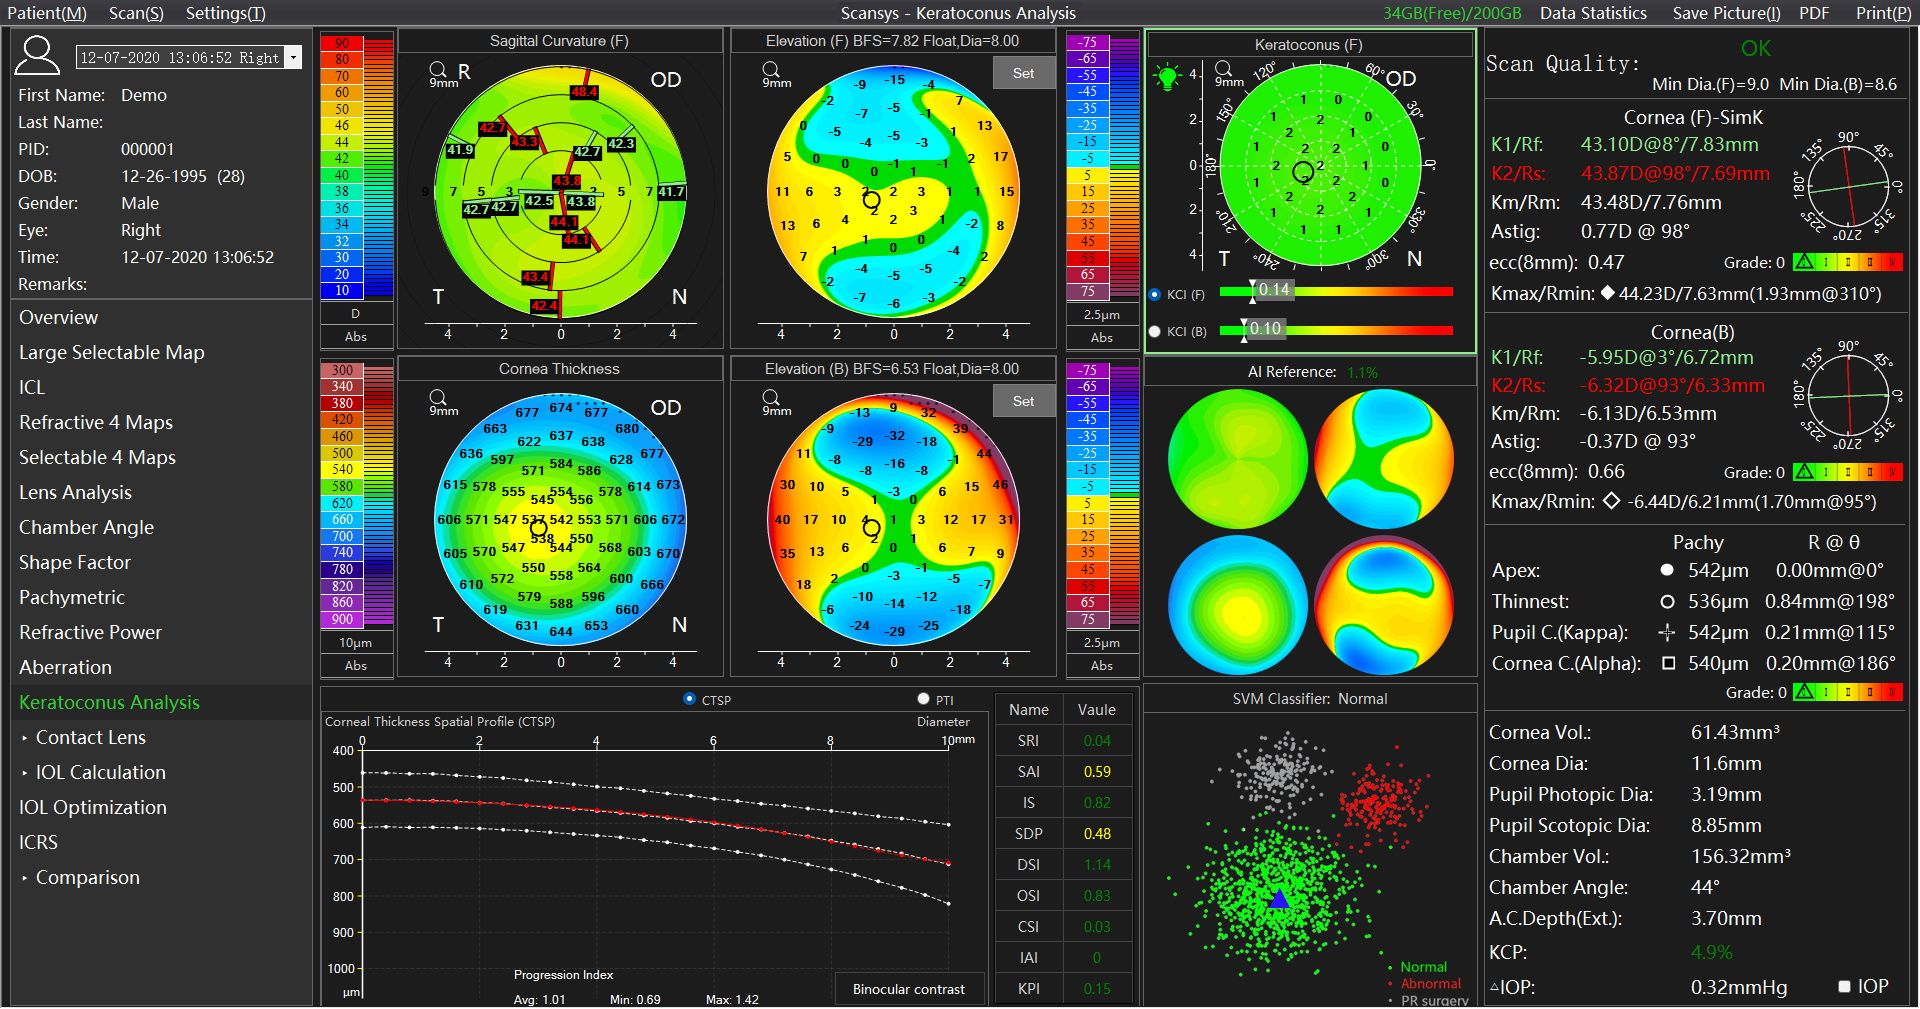Click the magnifier icon on Cornea Thickness map
1920x1009 pixels.
pos(437,398)
